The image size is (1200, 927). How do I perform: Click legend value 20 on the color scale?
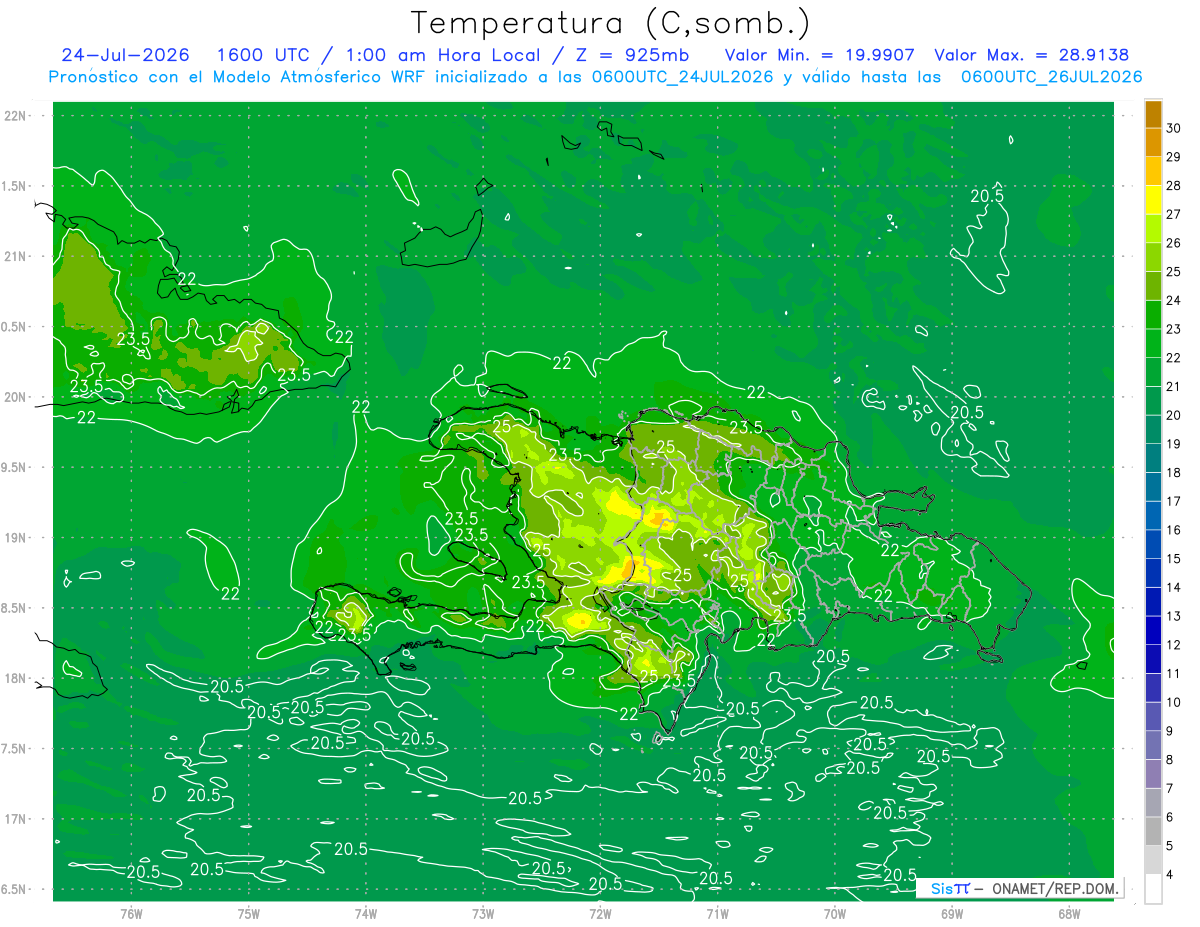1174,415
